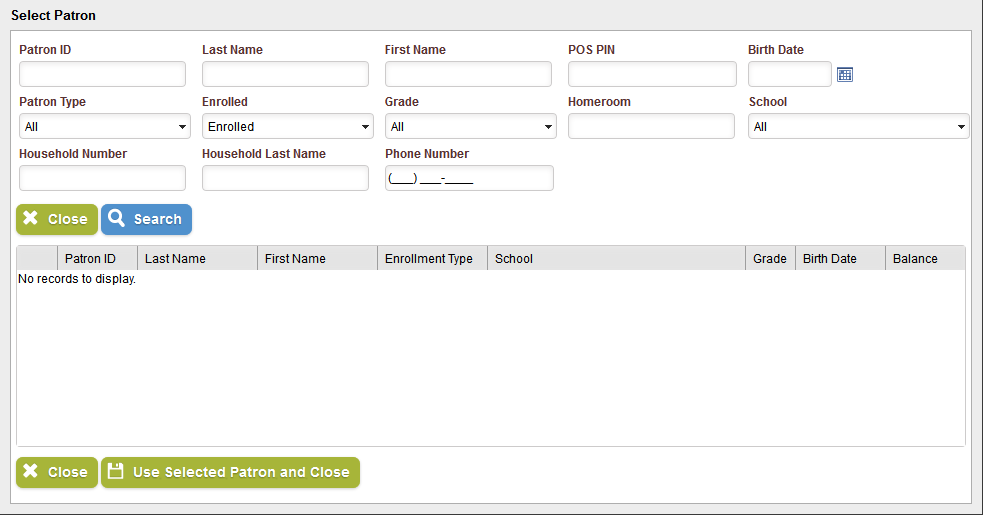The width and height of the screenshot is (983, 515).
Task: Focus the Patron ID input field
Action: click(x=102, y=74)
